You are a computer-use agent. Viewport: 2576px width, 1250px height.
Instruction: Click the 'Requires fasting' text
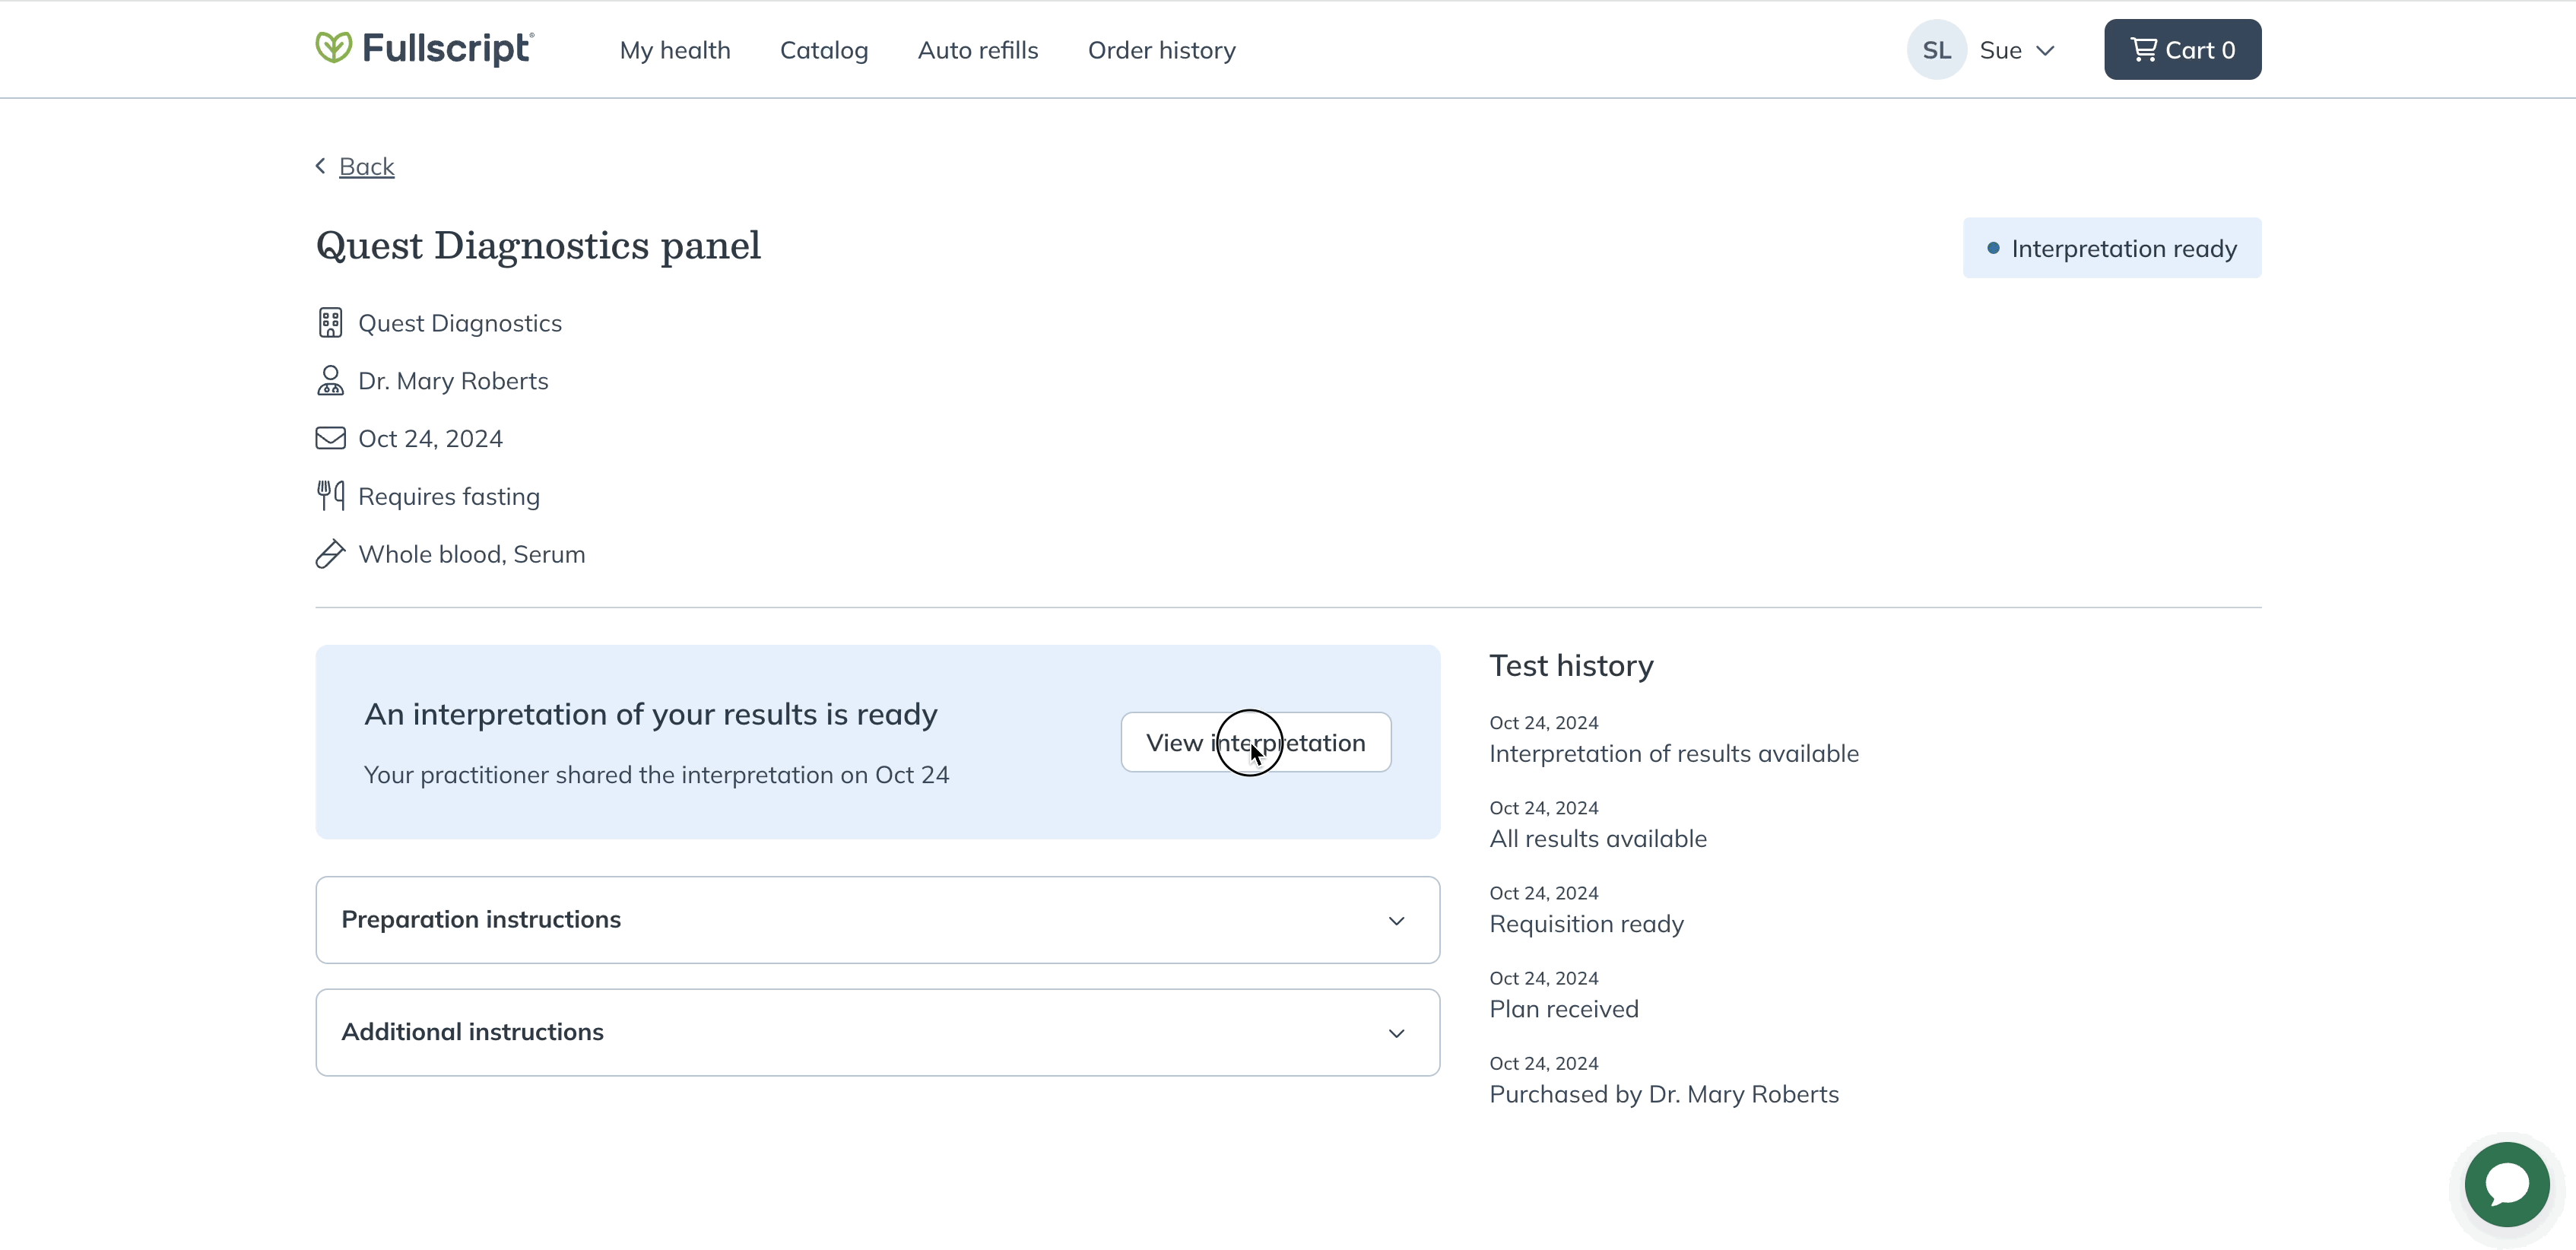(449, 496)
